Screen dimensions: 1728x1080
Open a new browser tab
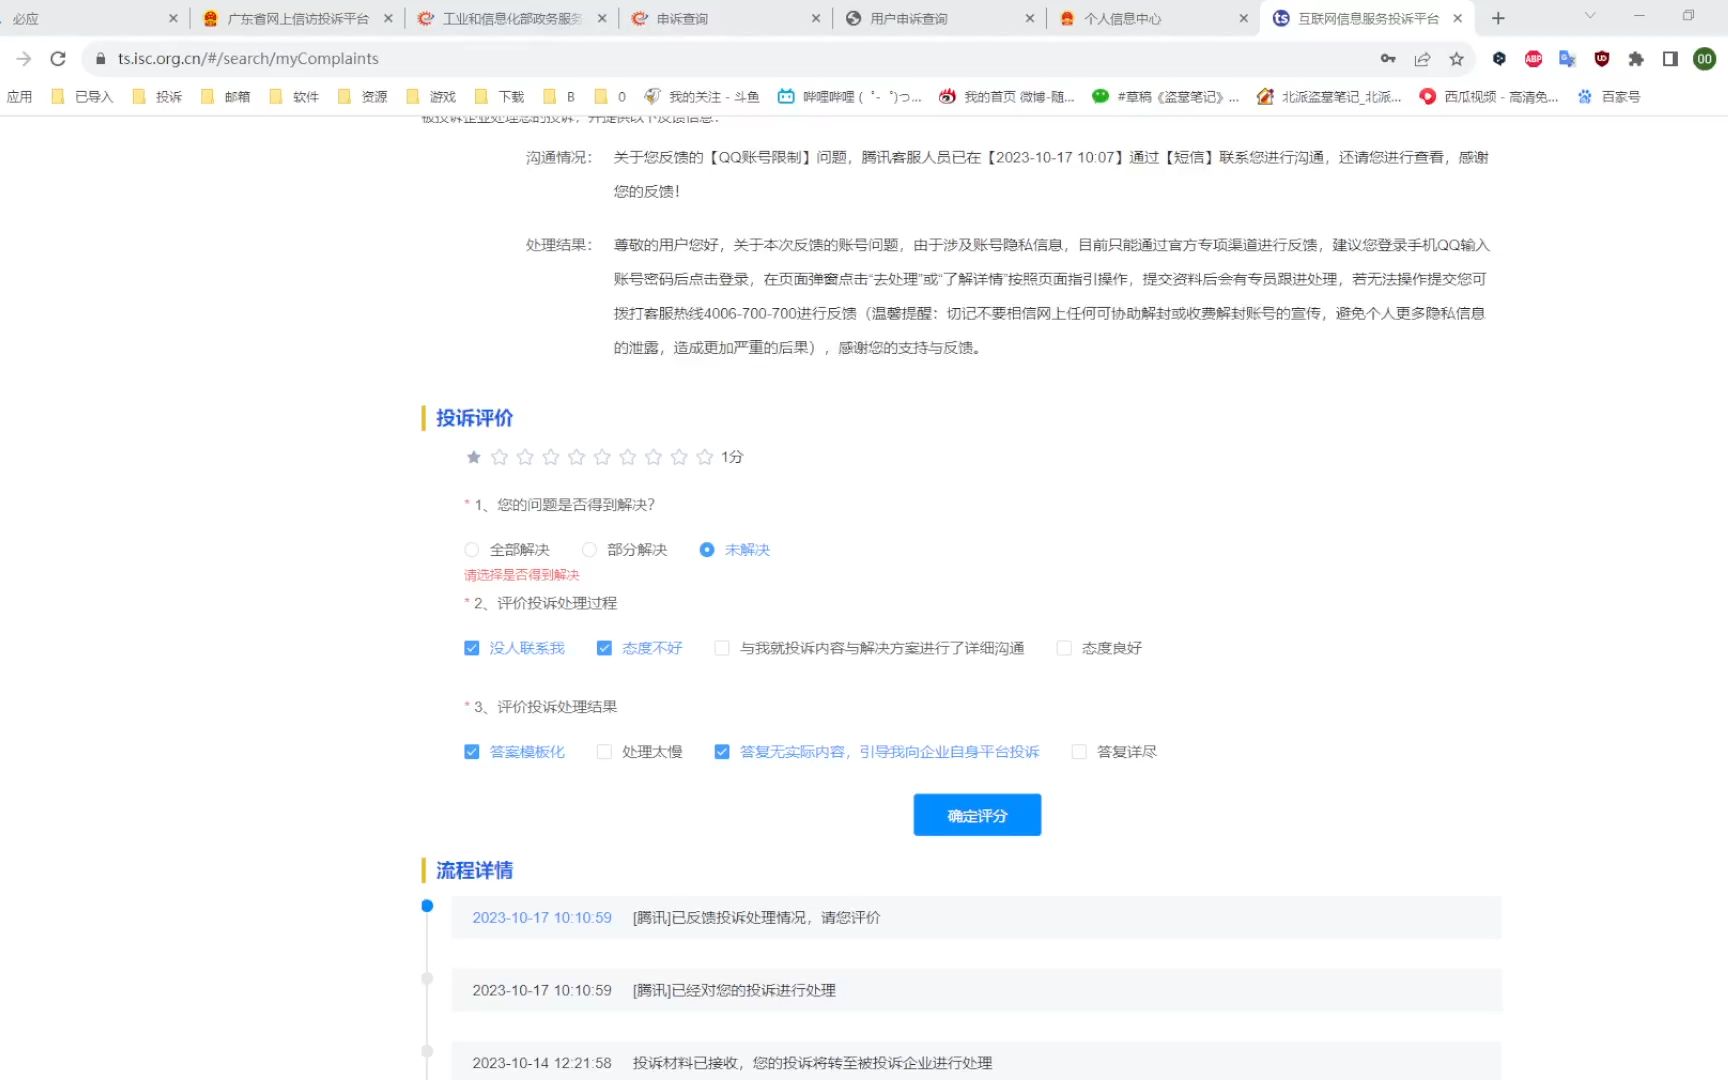coord(1498,18)
